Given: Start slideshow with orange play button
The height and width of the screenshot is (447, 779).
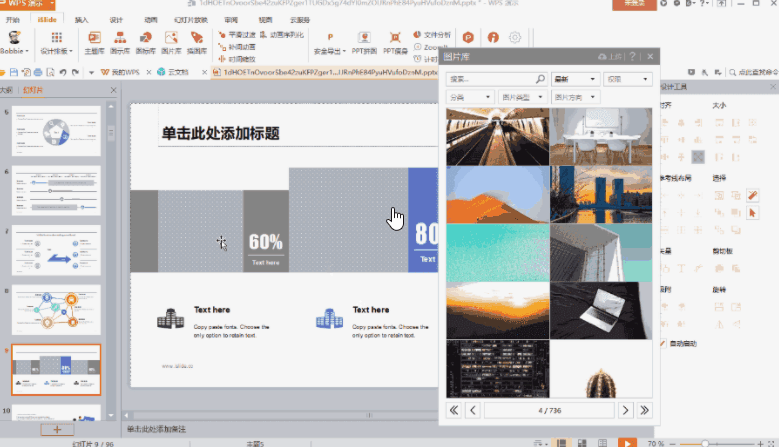Looking at the screenshot, I should [627, 443].
